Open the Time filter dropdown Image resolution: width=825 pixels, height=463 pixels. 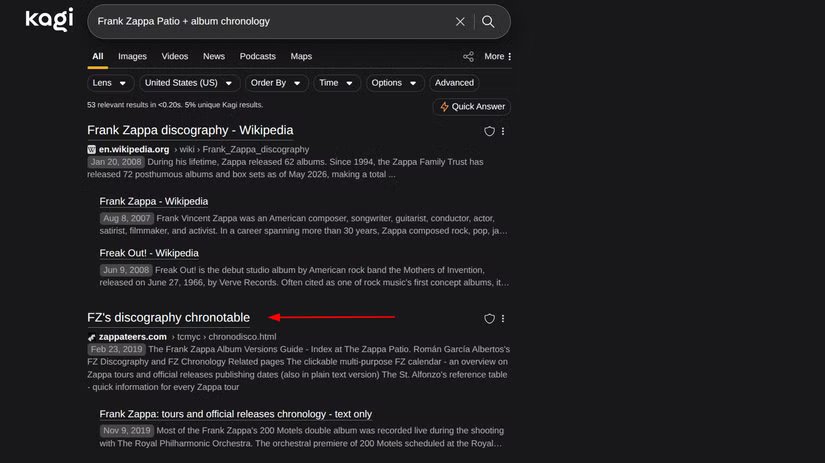coord(336,83)
